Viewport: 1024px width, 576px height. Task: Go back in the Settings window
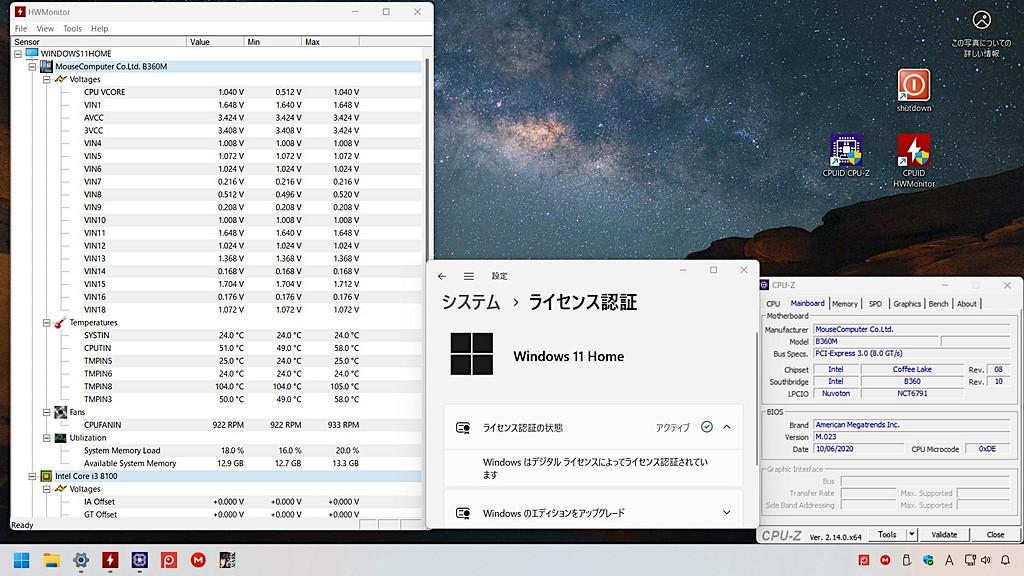pyautogui.click(x=442, y=276)
